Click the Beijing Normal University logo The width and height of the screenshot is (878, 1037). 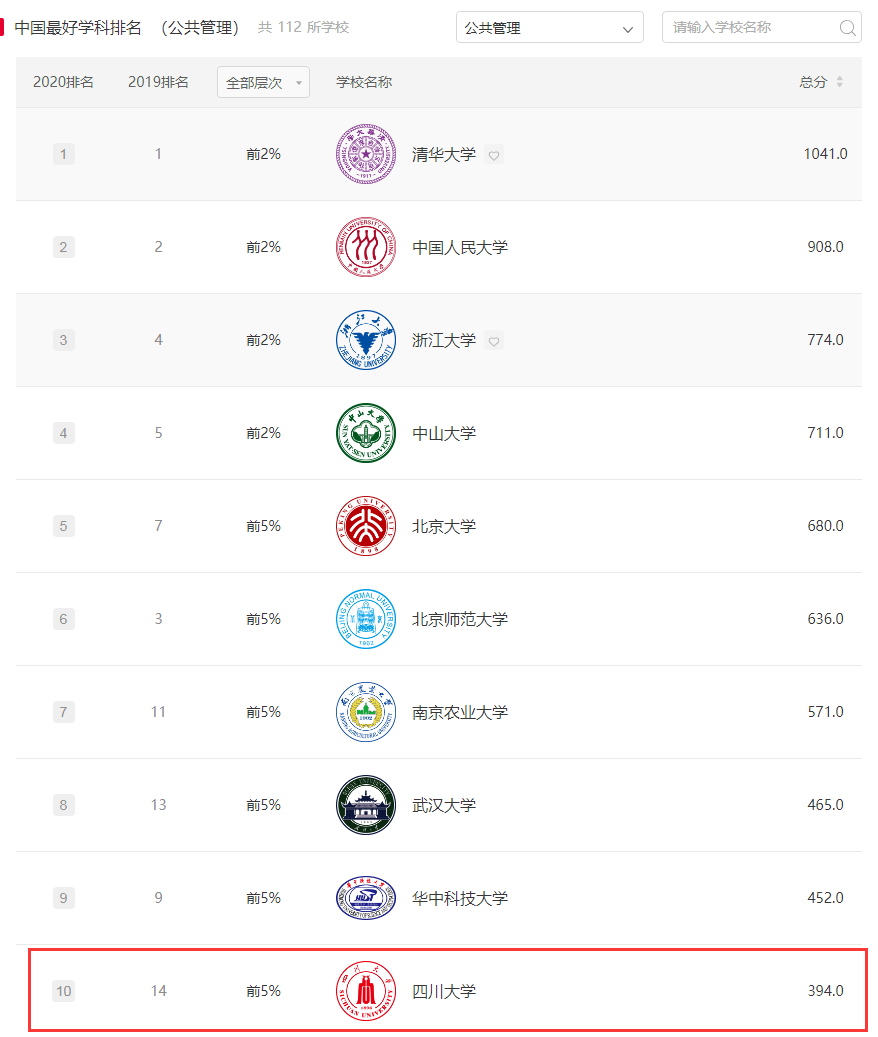point(365,618)
